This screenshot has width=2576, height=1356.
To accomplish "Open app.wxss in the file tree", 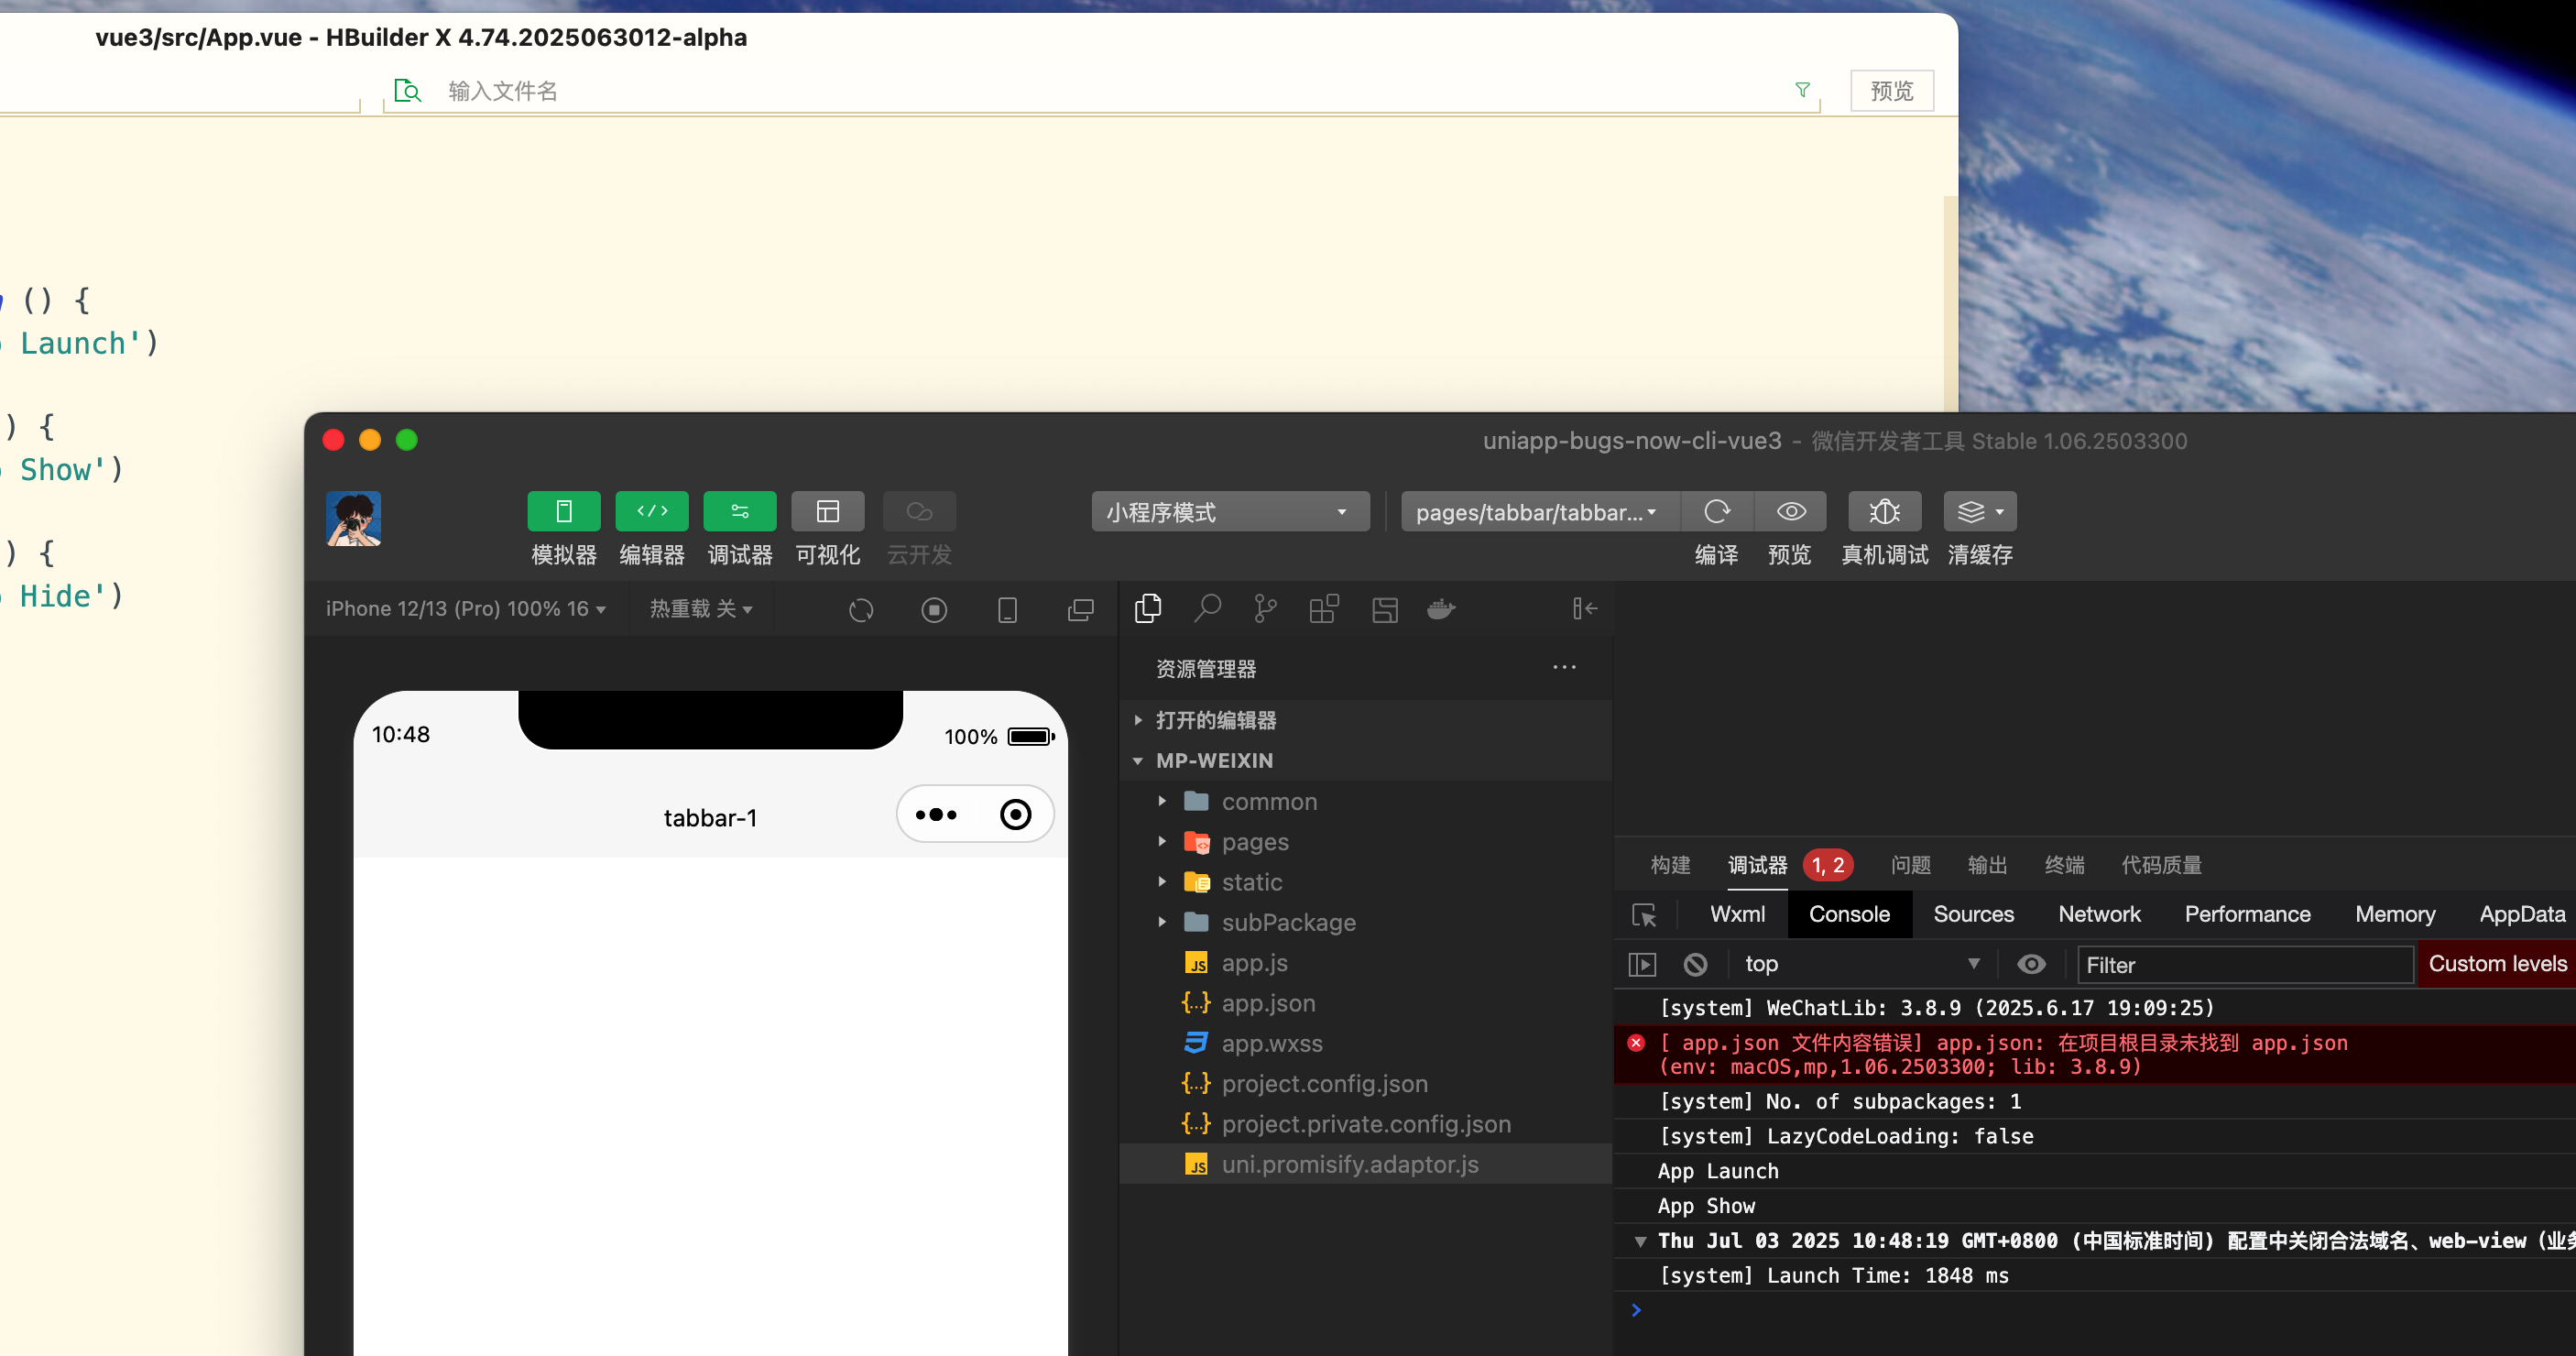I will [1365, 1043].
